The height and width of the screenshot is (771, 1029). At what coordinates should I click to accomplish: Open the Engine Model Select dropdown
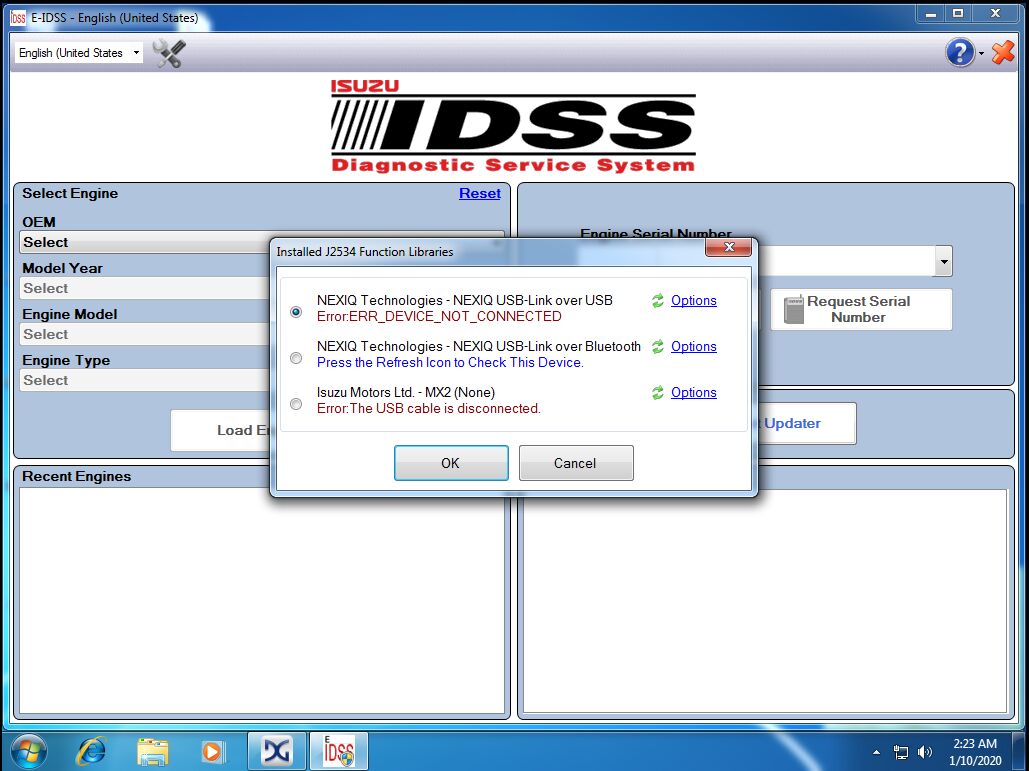[144, 334]
